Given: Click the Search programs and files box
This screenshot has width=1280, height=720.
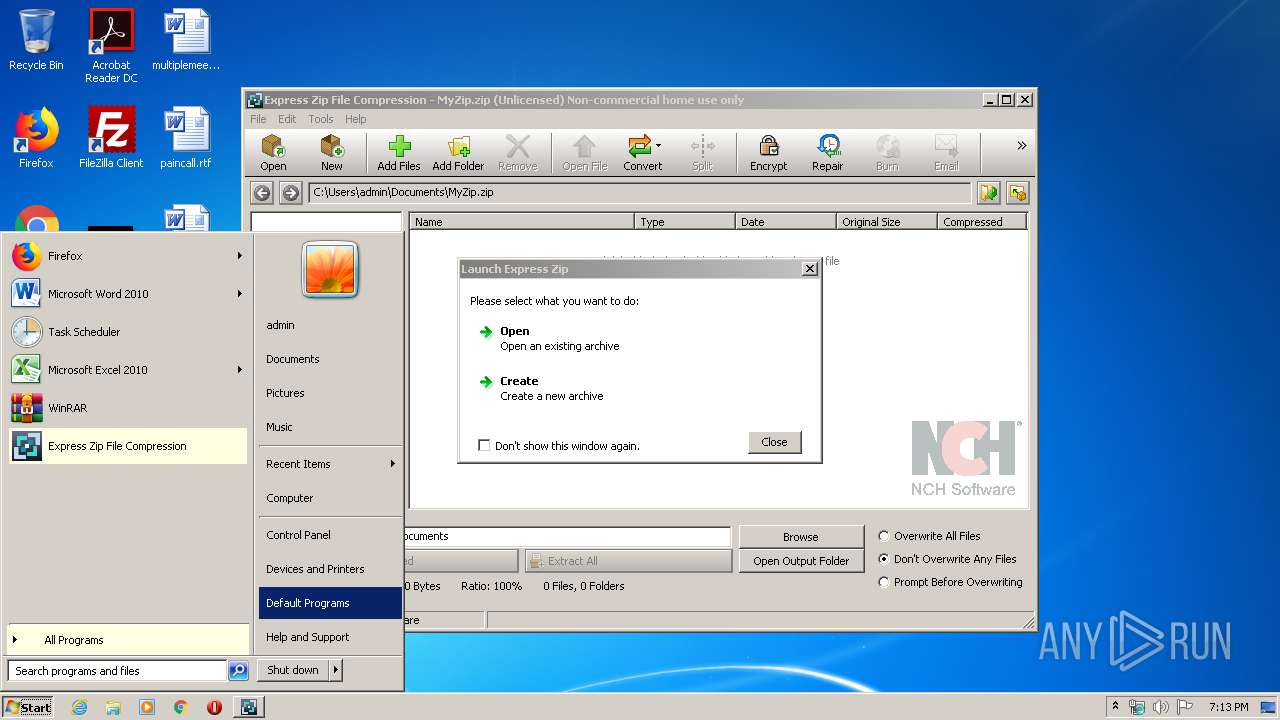Looking at the screenshot, I should click(117, 671).
